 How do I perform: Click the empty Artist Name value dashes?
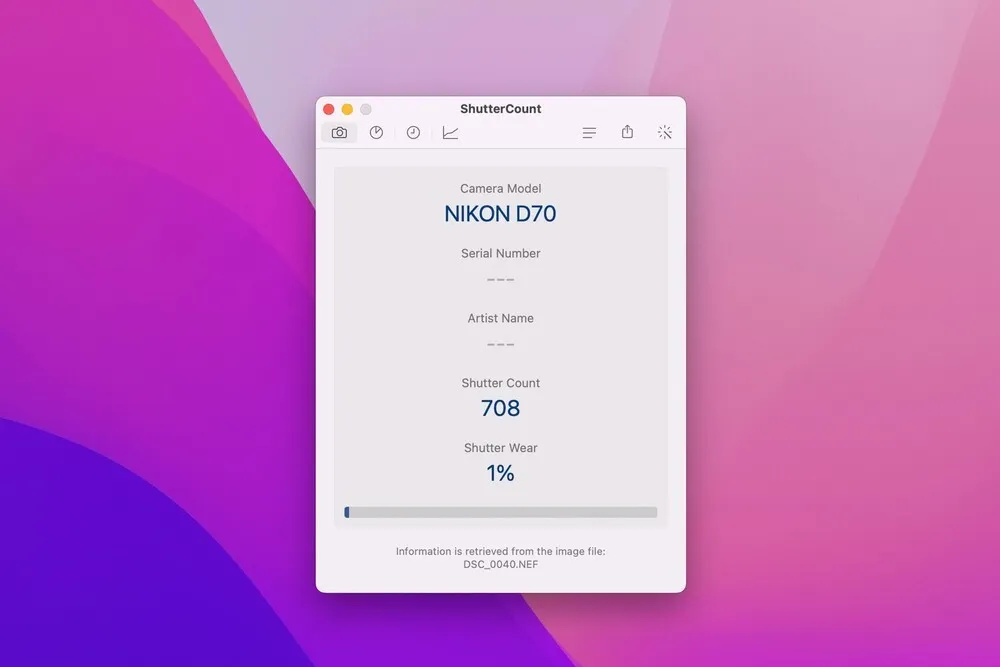coord(500,345)
